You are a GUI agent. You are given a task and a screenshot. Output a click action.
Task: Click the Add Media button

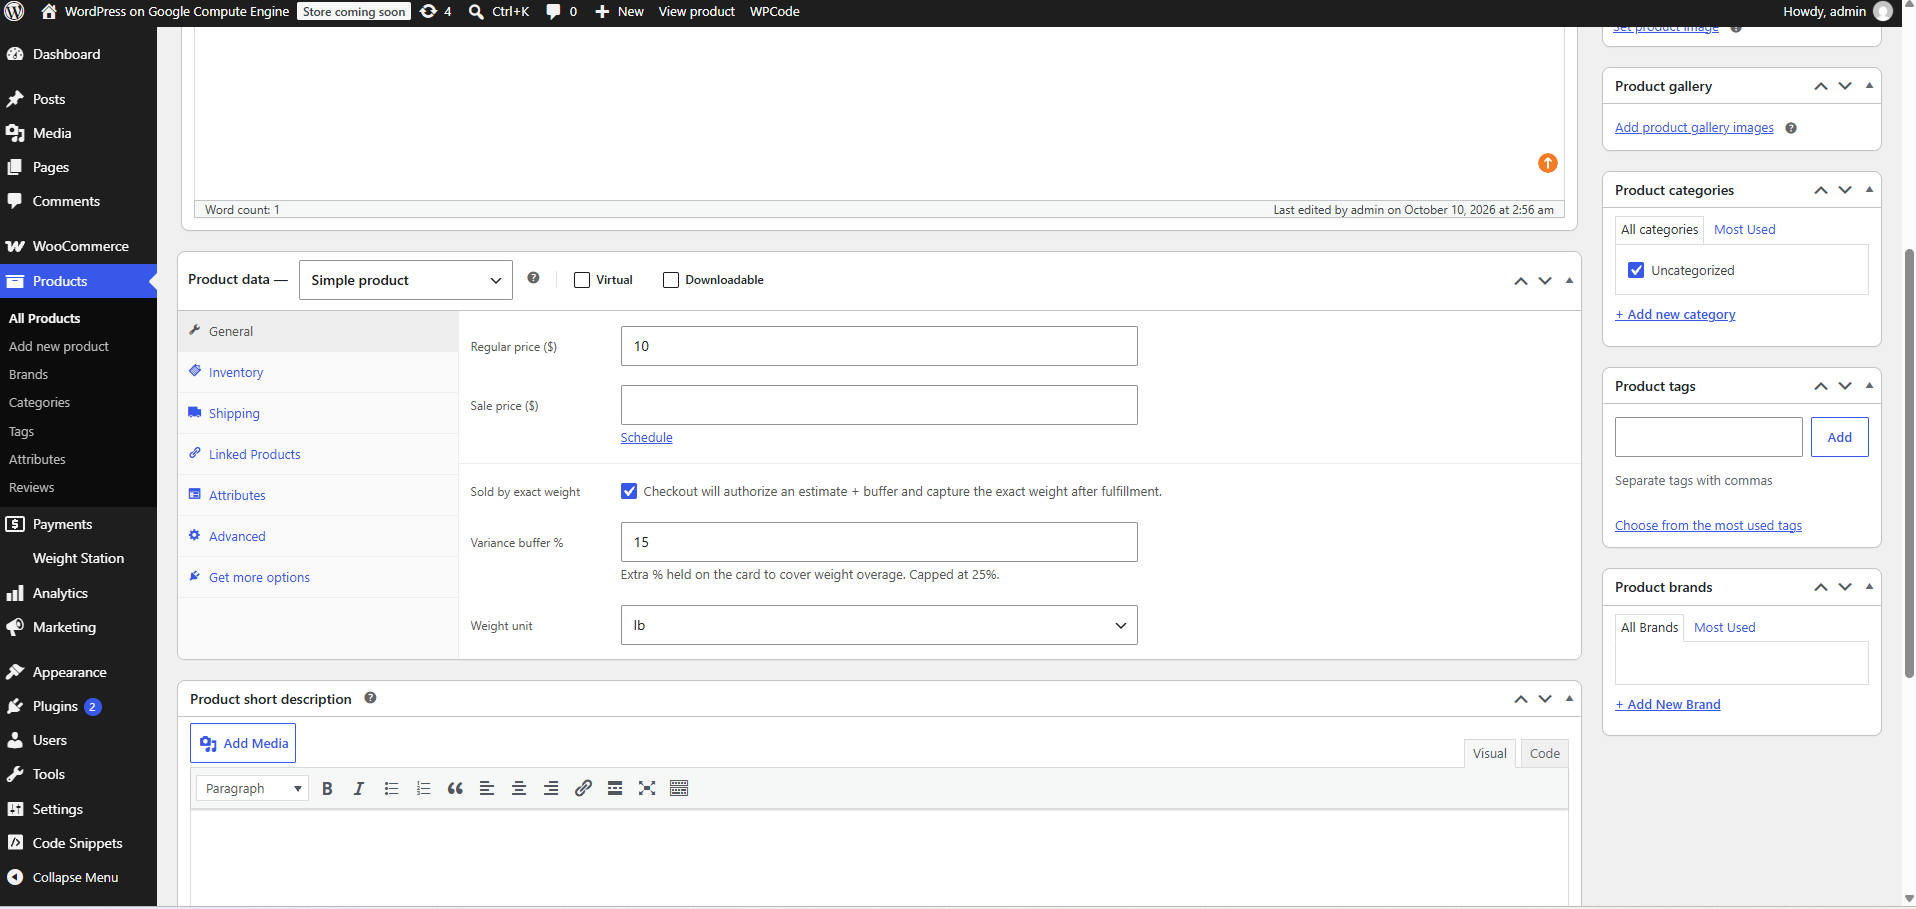pos(243,743)
